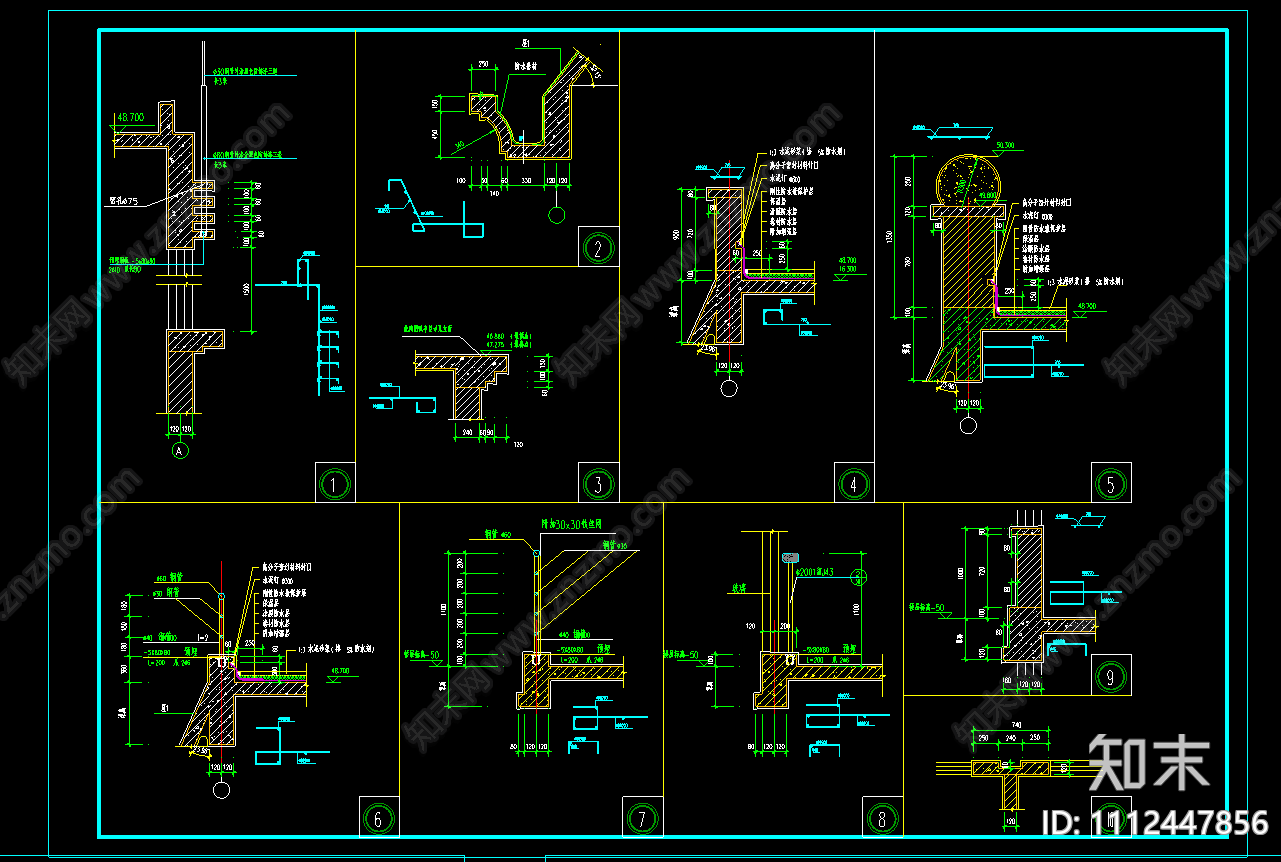The image size is (1281, 862).
Task: Select the 1000 vertical dimension in detail 9
Action: point(960,575)
